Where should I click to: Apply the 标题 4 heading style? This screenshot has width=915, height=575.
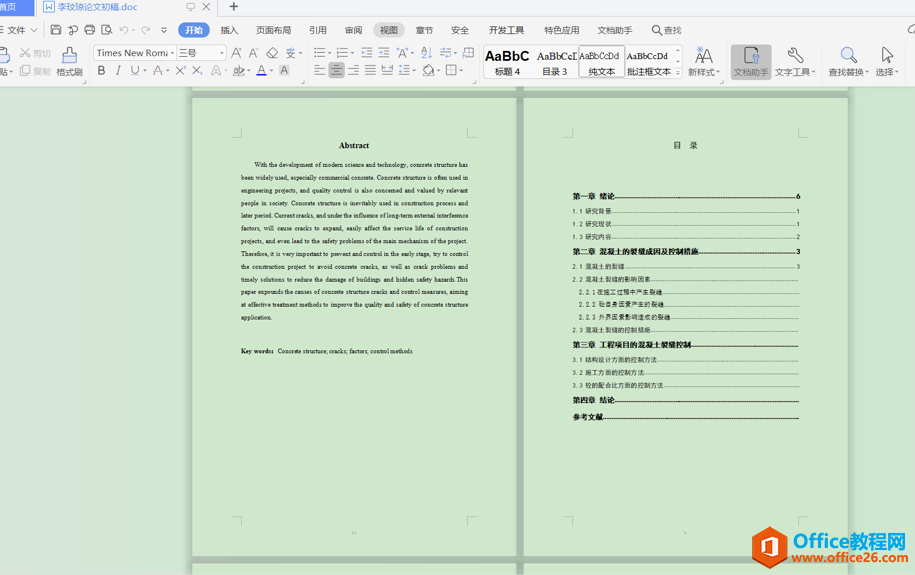(507, 62)
